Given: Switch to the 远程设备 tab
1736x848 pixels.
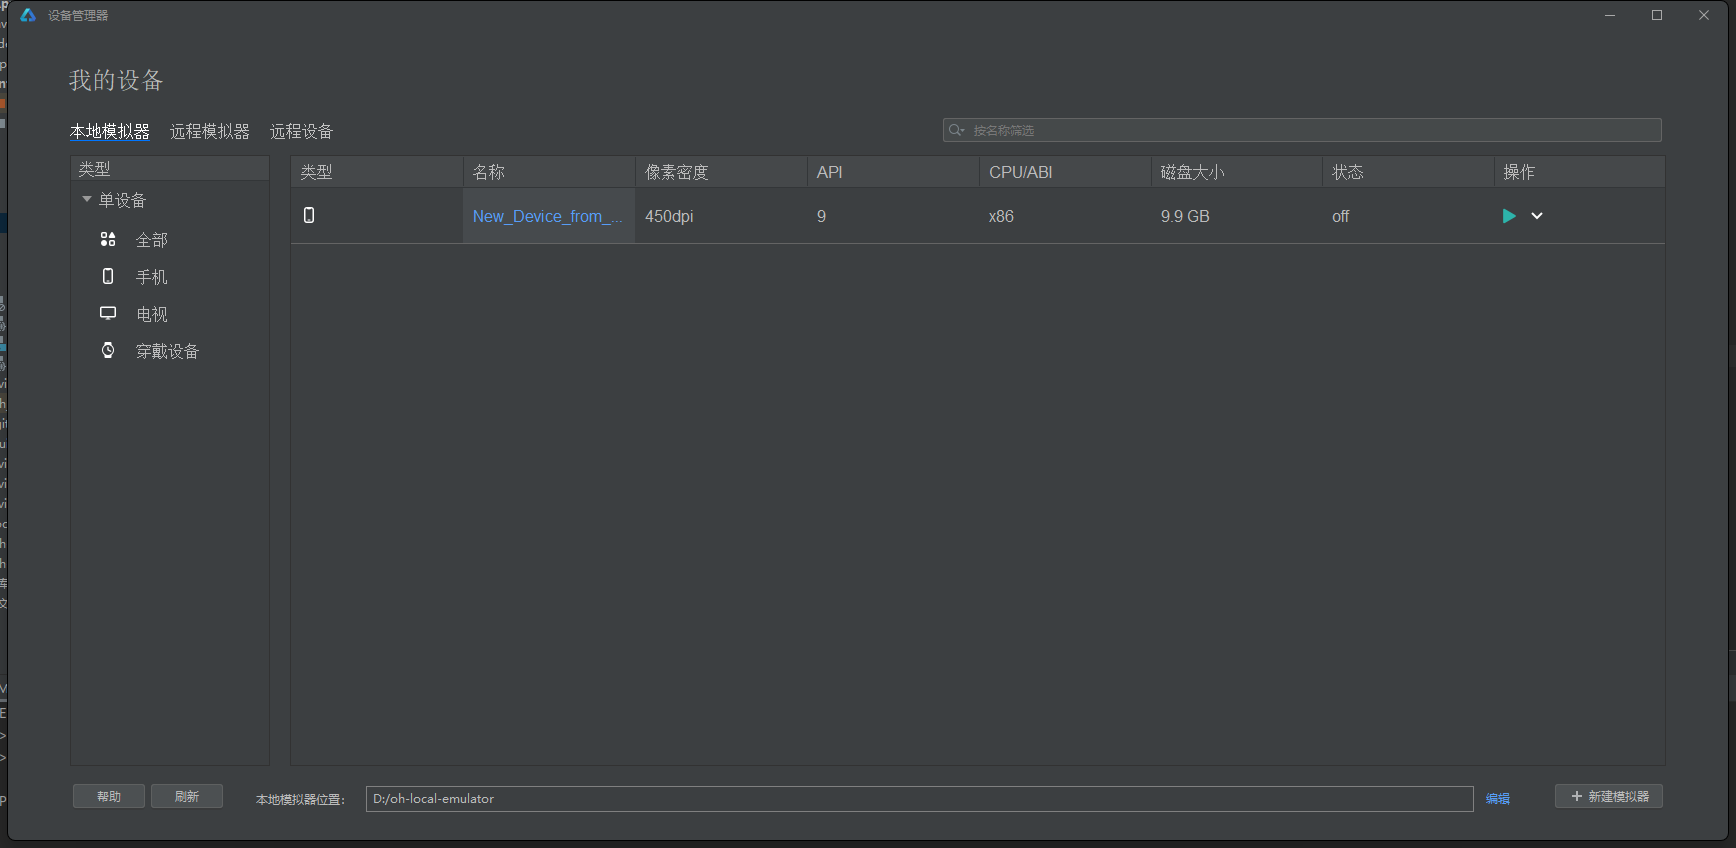Looking at the screenshot, I should 301,131.
